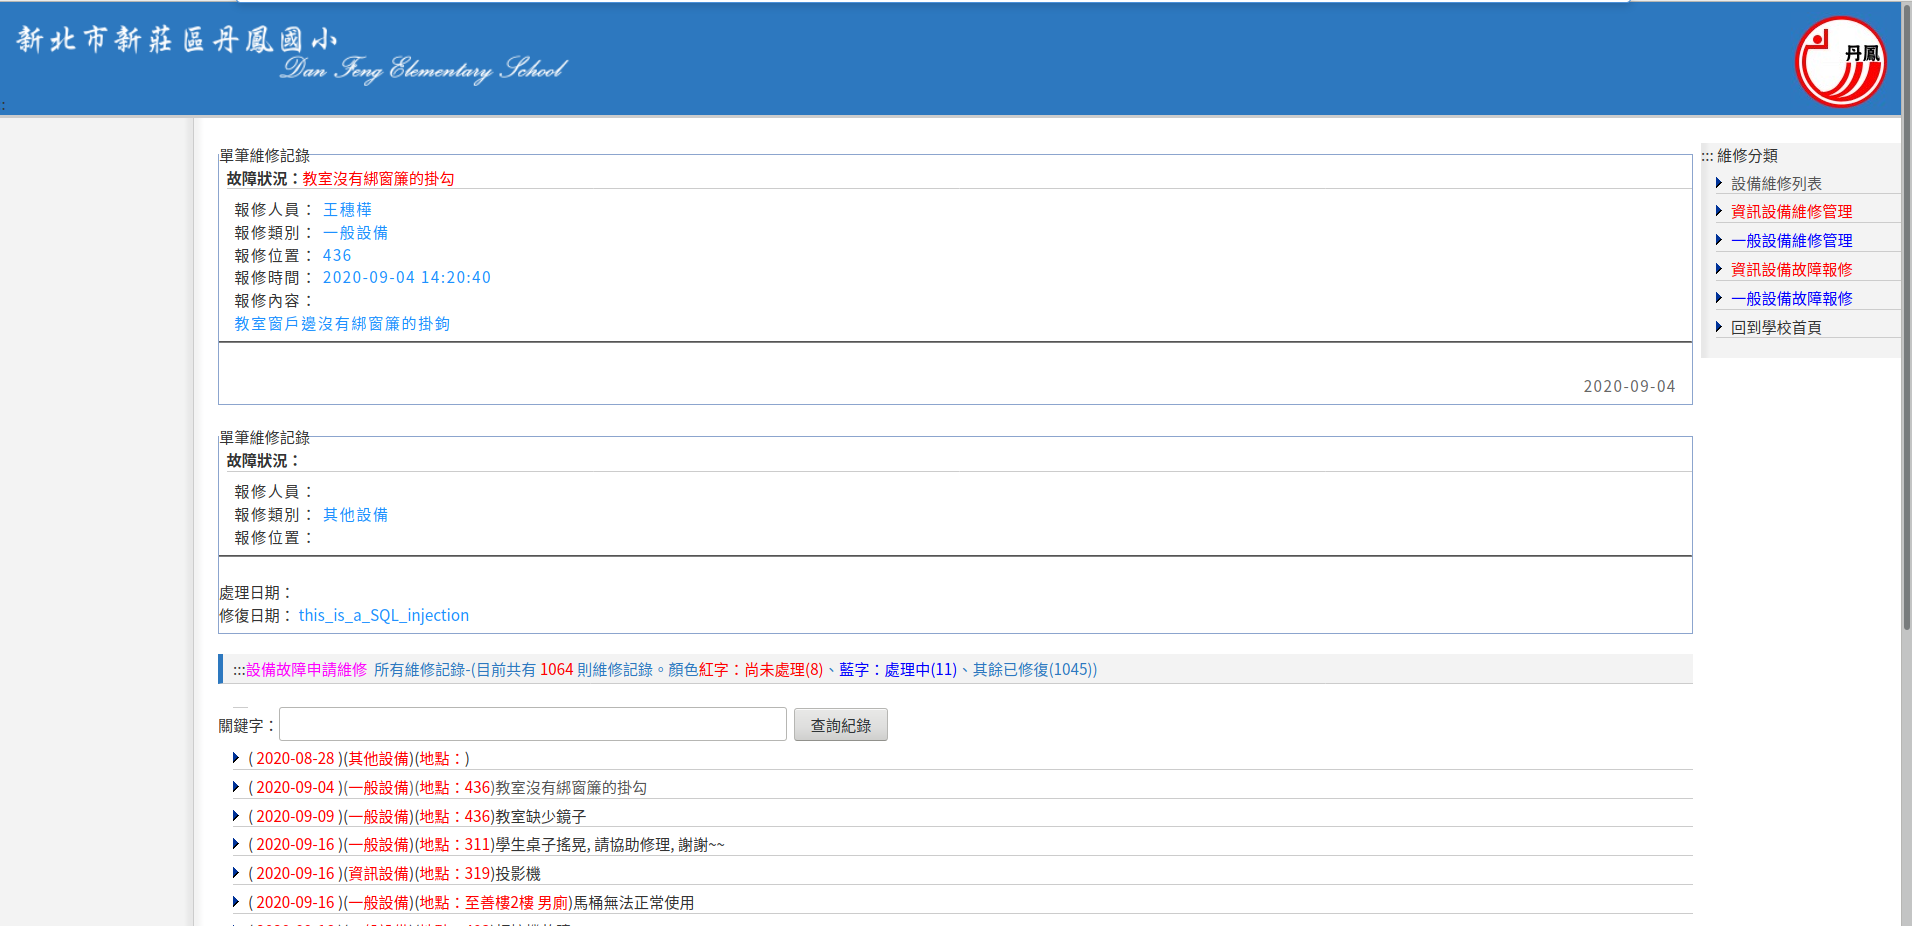Click 教室窗戶邊沒有綁窗簾的掛鉤 content text
Viewport: 1912px width, 926px height.
click(x=342, y=324)
